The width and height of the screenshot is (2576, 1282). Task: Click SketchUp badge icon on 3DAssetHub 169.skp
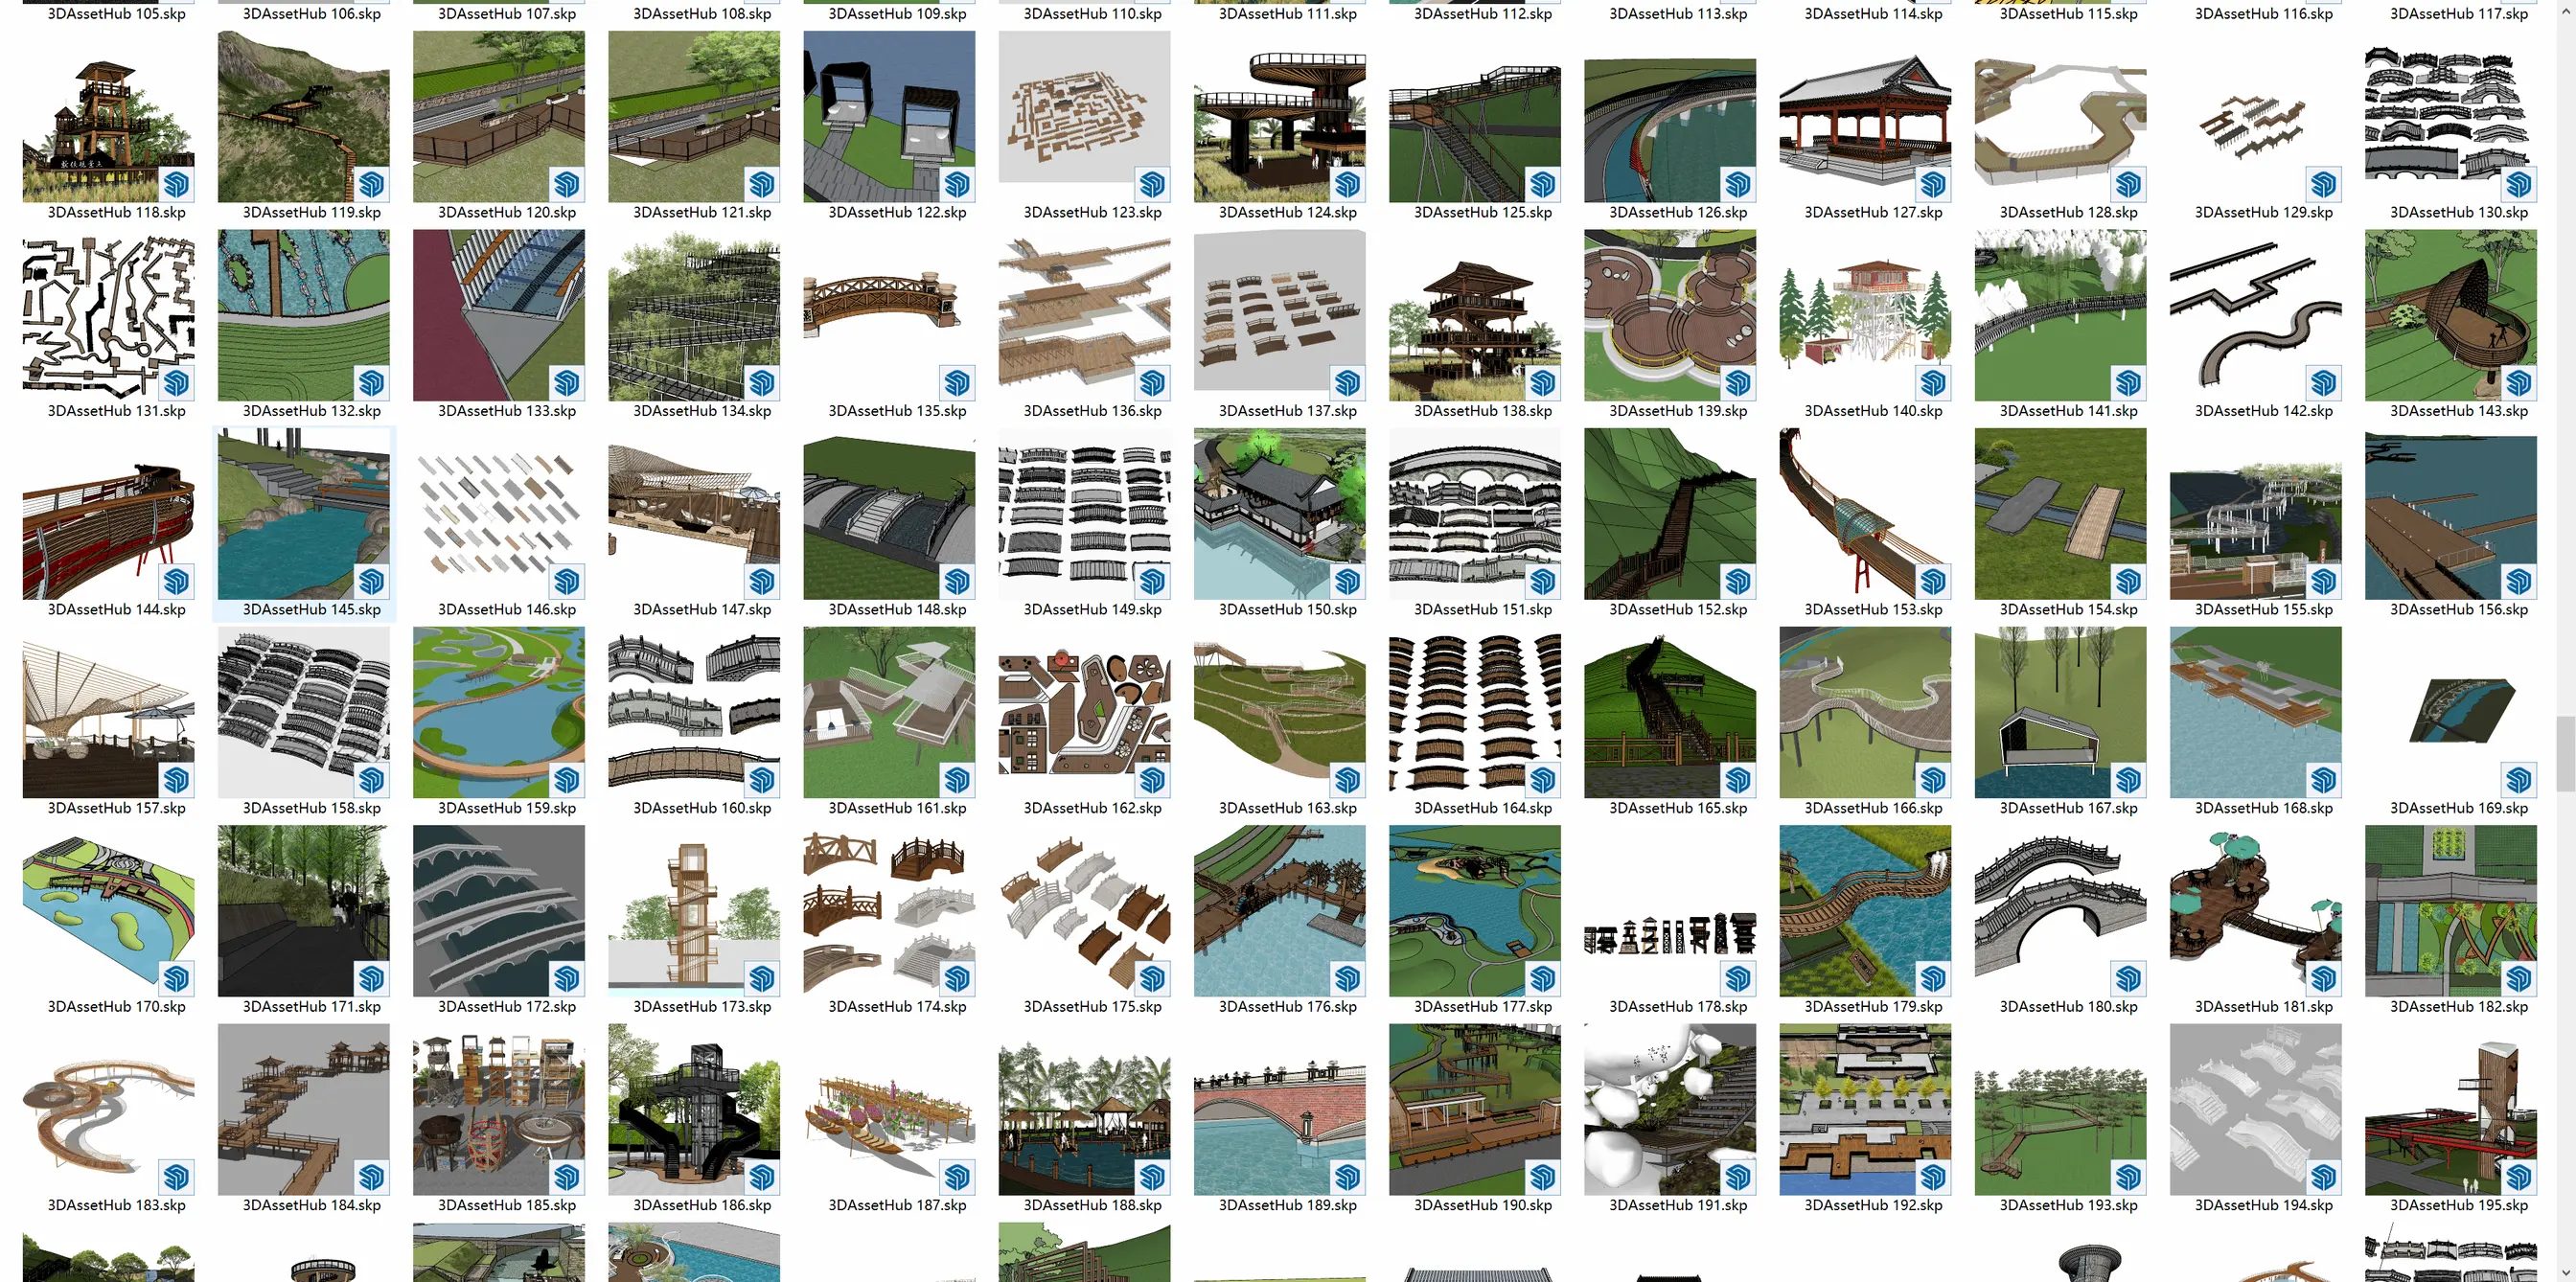pos(2518,780)
